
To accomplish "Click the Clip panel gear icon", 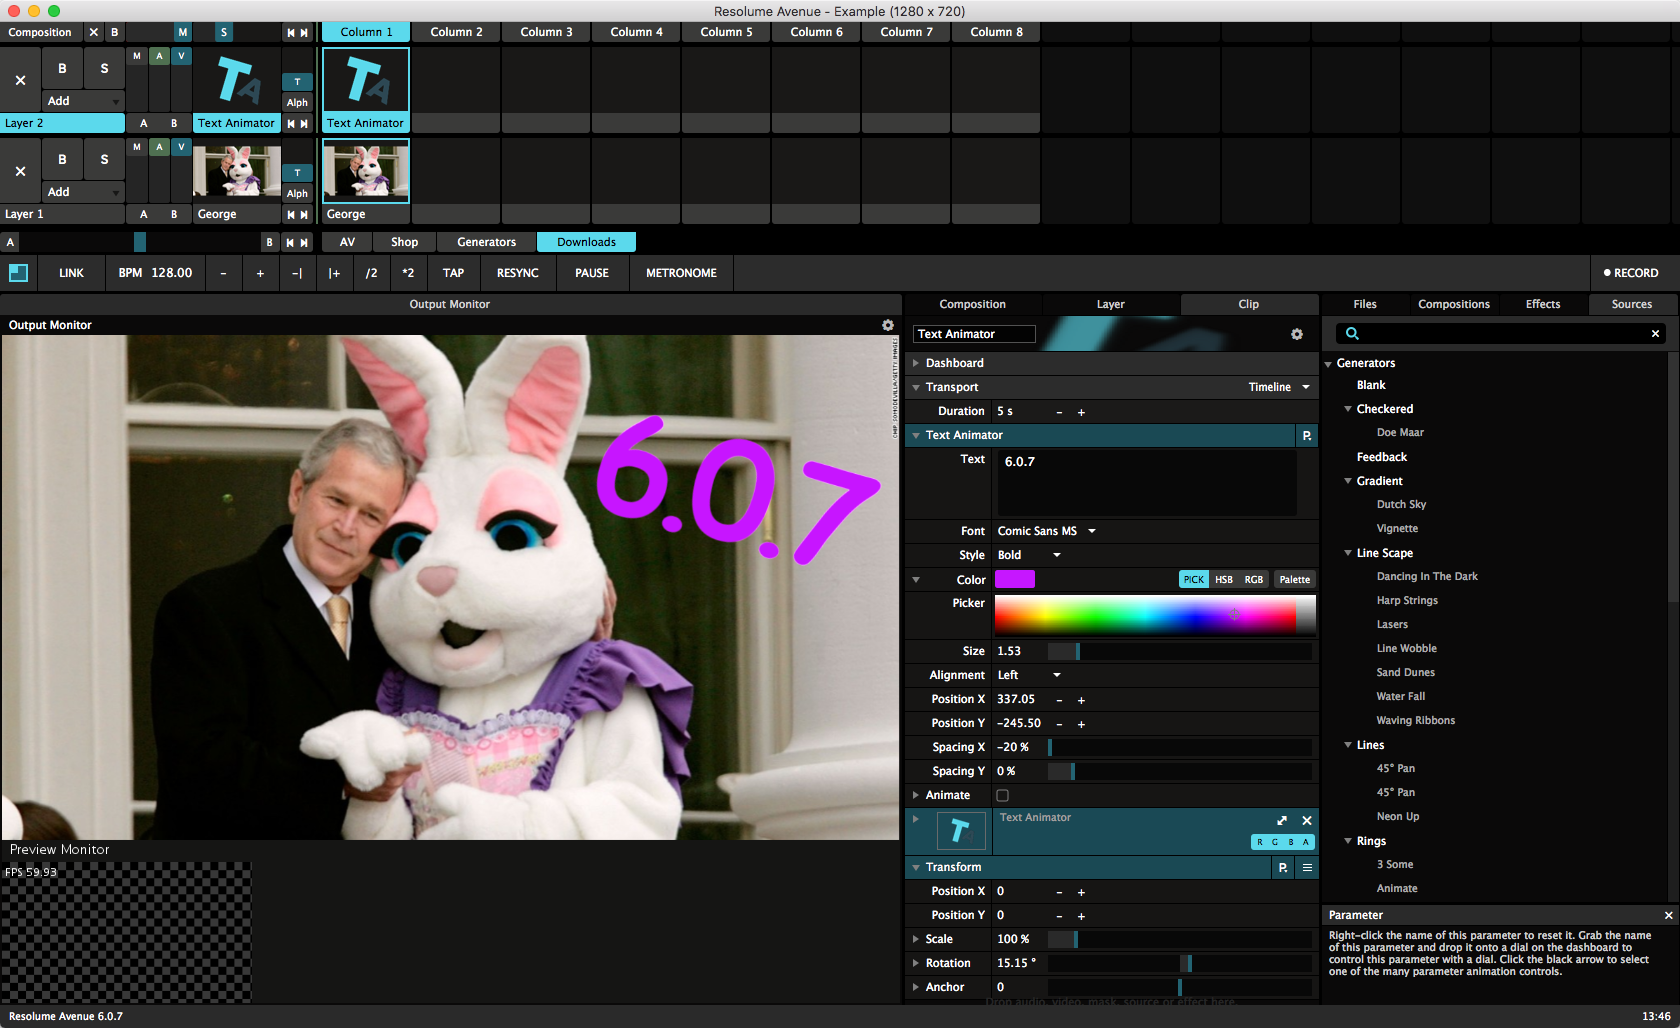I will coord(1296,334).
